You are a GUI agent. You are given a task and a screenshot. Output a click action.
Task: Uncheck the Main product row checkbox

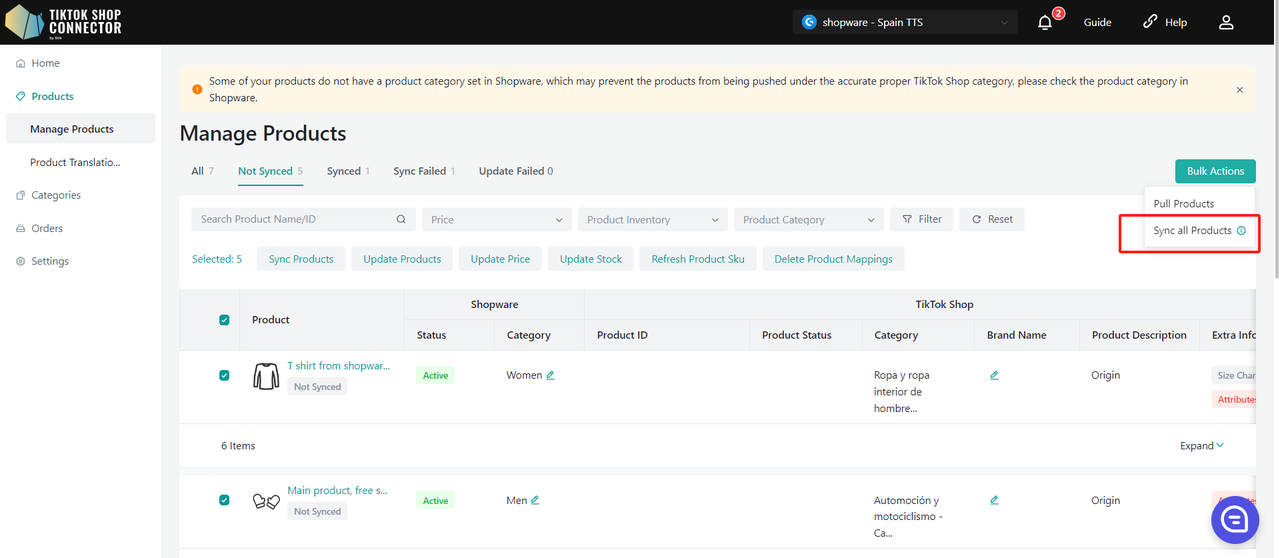coord(224,500)
